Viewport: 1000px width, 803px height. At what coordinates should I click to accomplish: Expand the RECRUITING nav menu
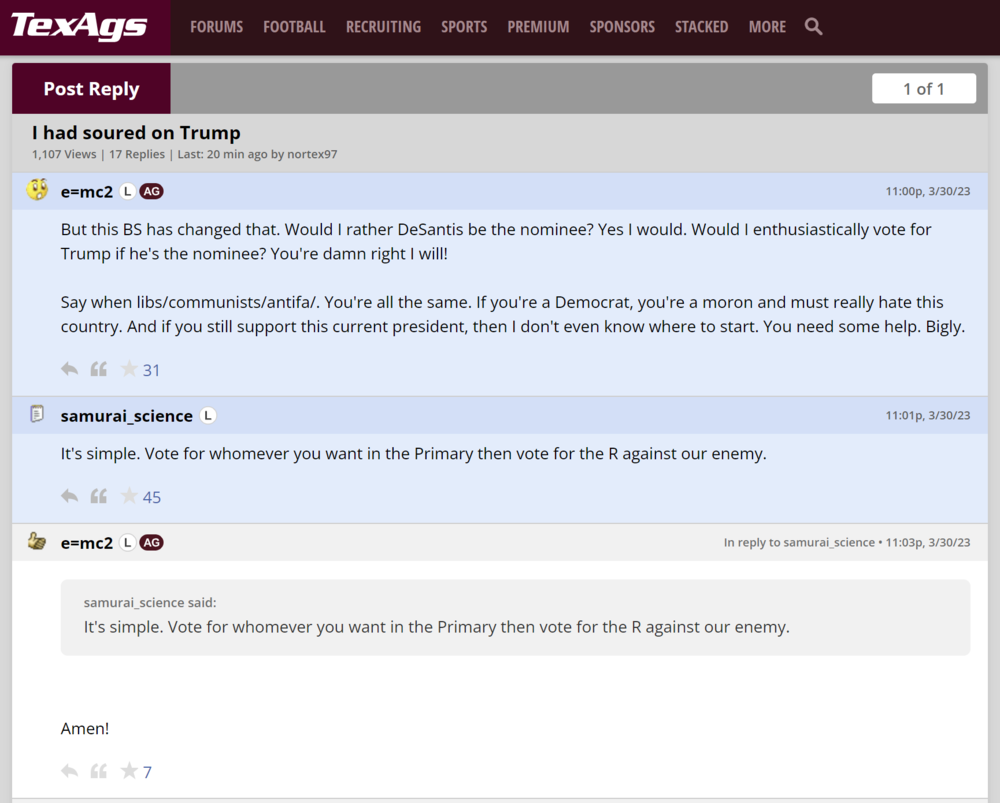point(383,27)
